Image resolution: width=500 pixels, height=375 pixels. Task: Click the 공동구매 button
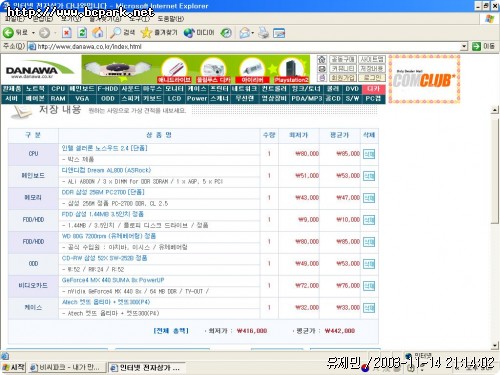(343, 60)
